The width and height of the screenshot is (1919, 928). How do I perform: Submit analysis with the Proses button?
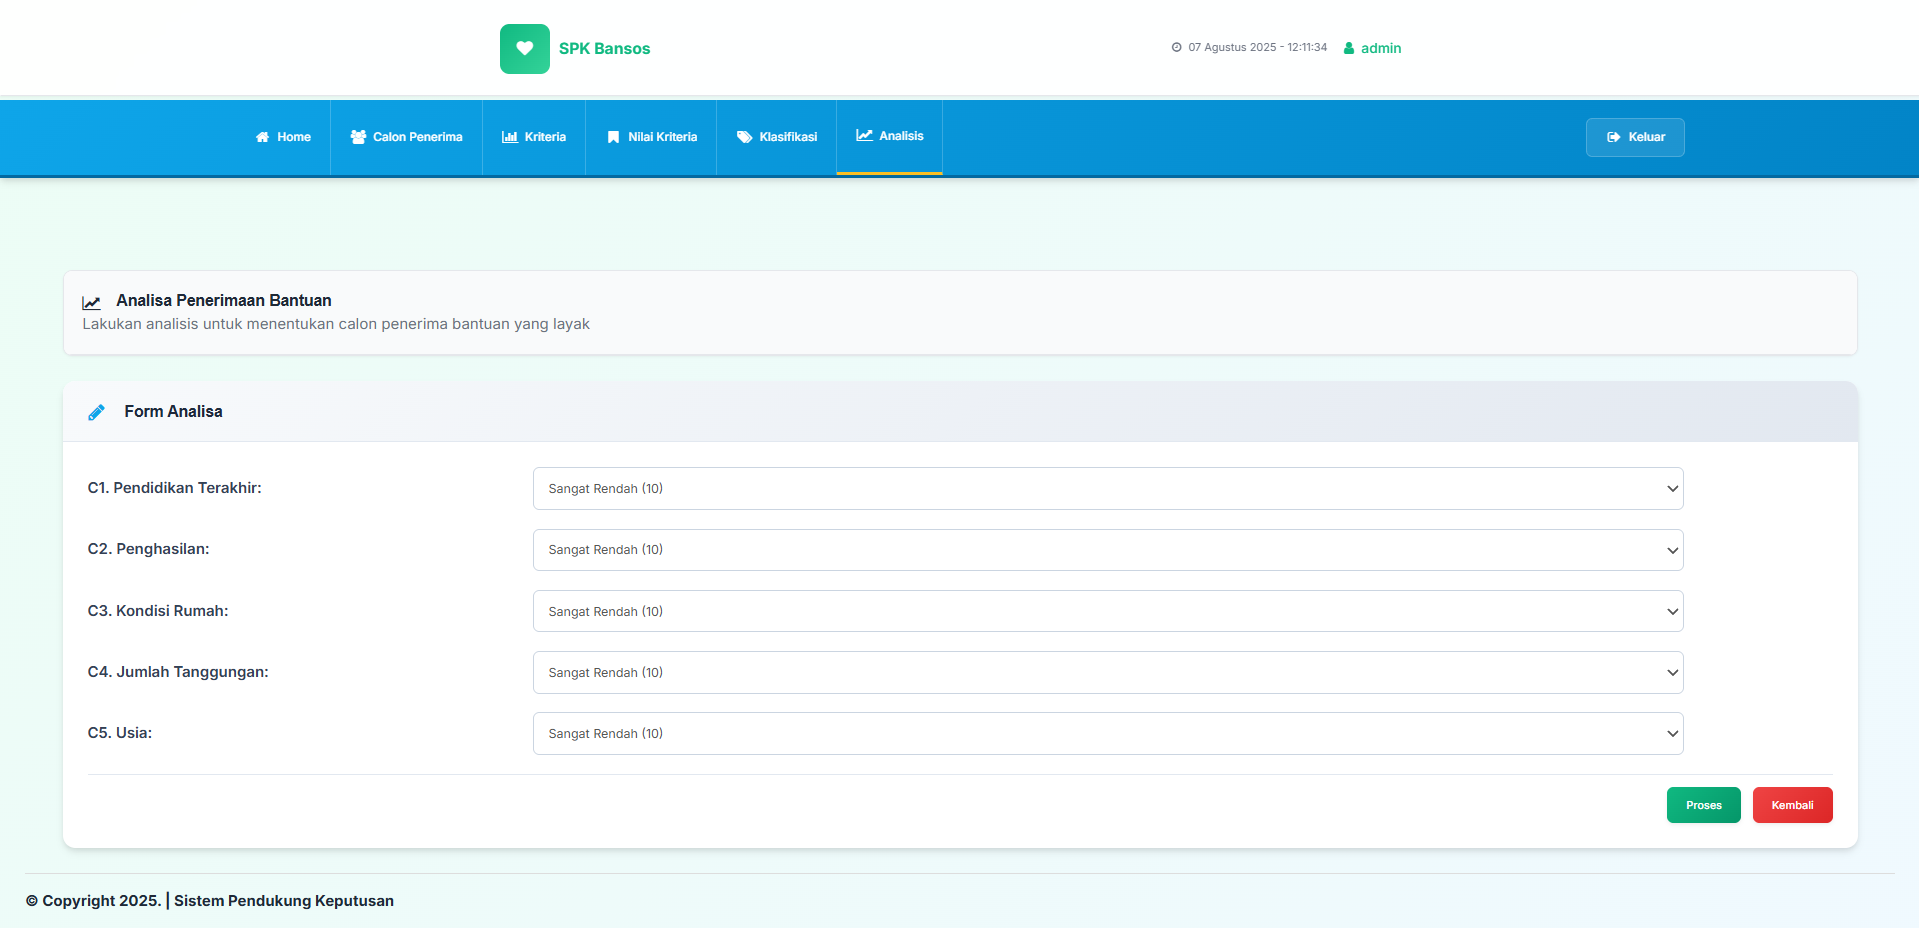pyautogui.click(x=1703, y=805)
